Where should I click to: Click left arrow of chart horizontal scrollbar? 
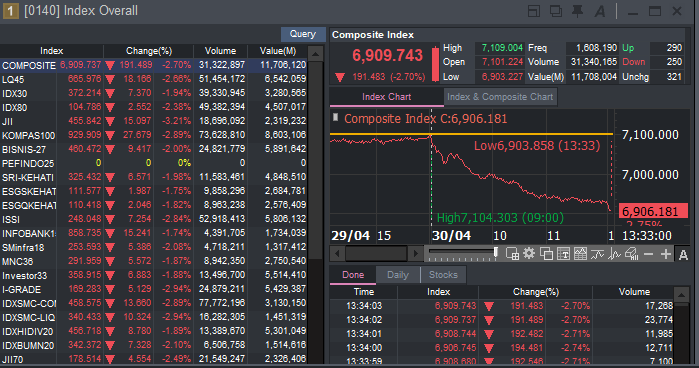point(337,254)
